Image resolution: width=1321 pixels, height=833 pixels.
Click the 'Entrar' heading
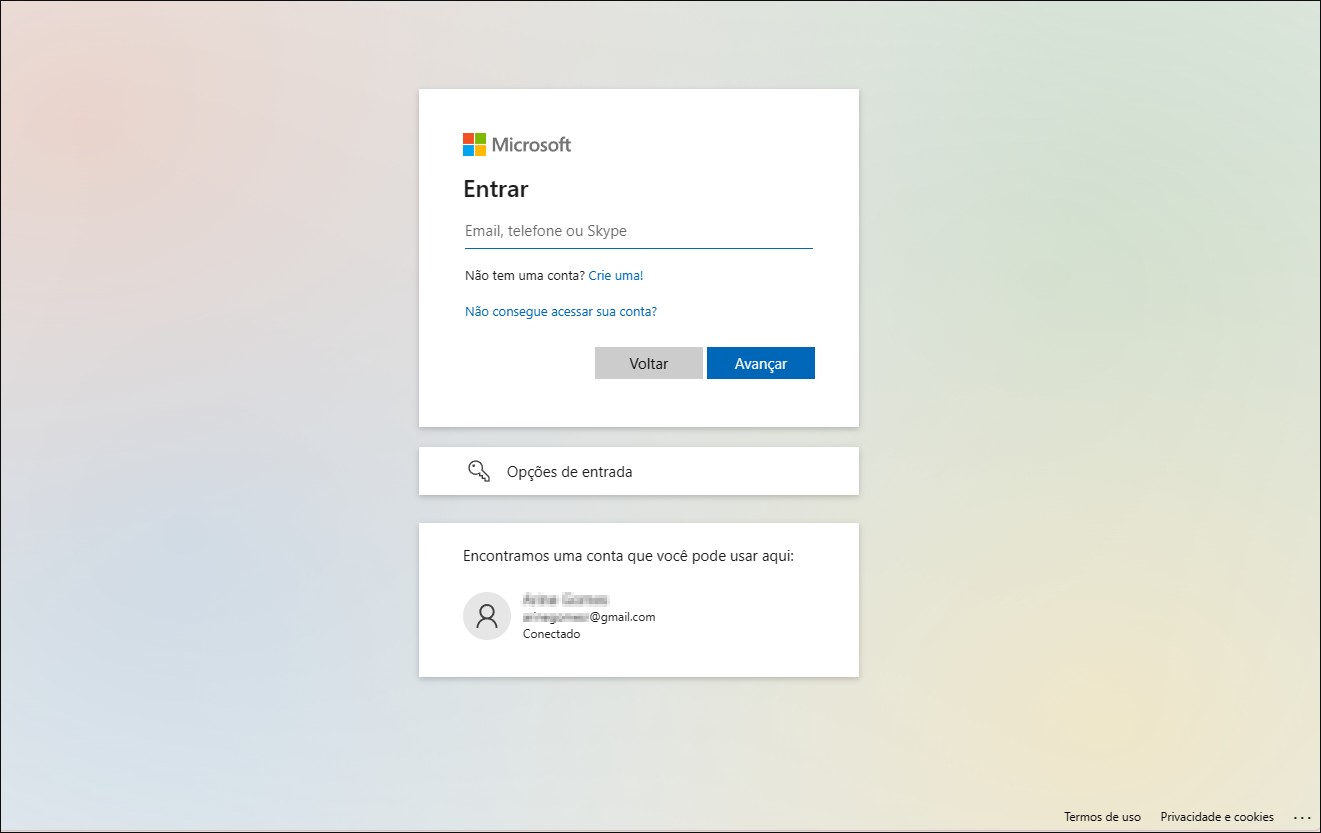coord(495,189)
